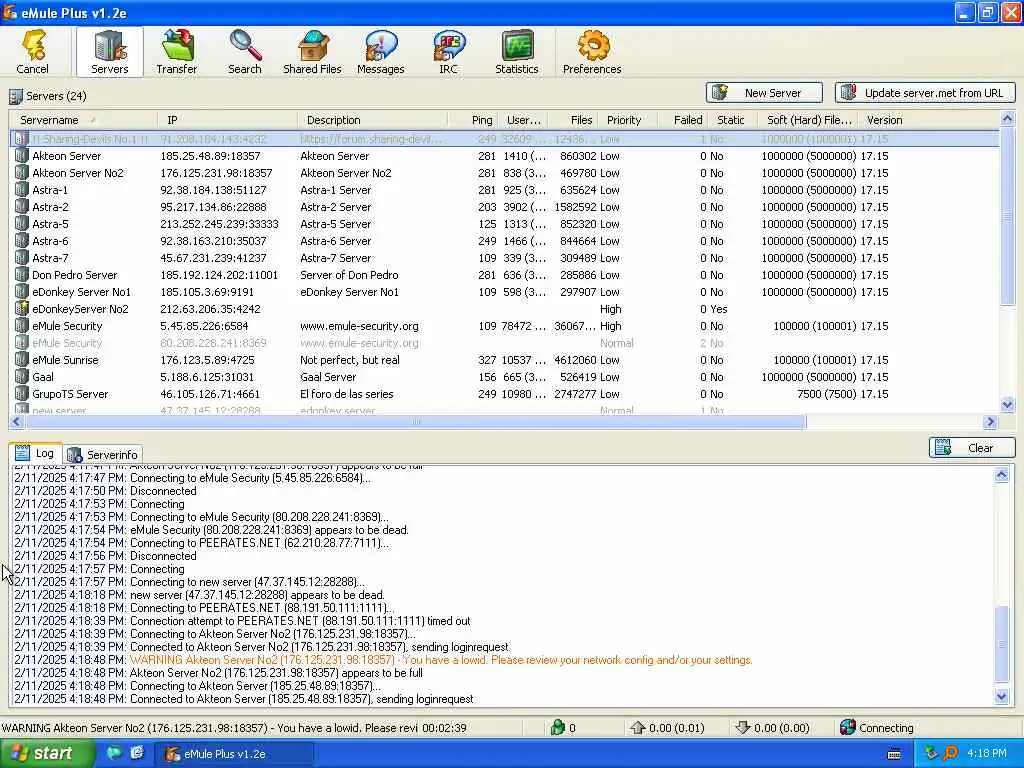
Task: Click the connected users icon in status bar
Action: pyautogui.click(x=557, y=728)
